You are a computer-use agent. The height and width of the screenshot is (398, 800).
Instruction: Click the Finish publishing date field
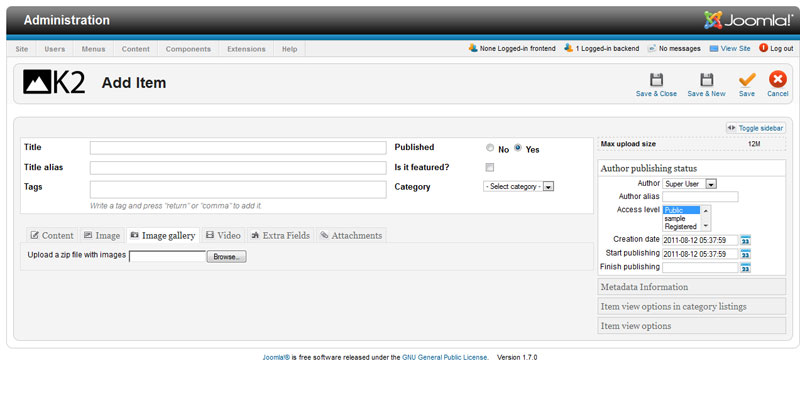point(700,267)
